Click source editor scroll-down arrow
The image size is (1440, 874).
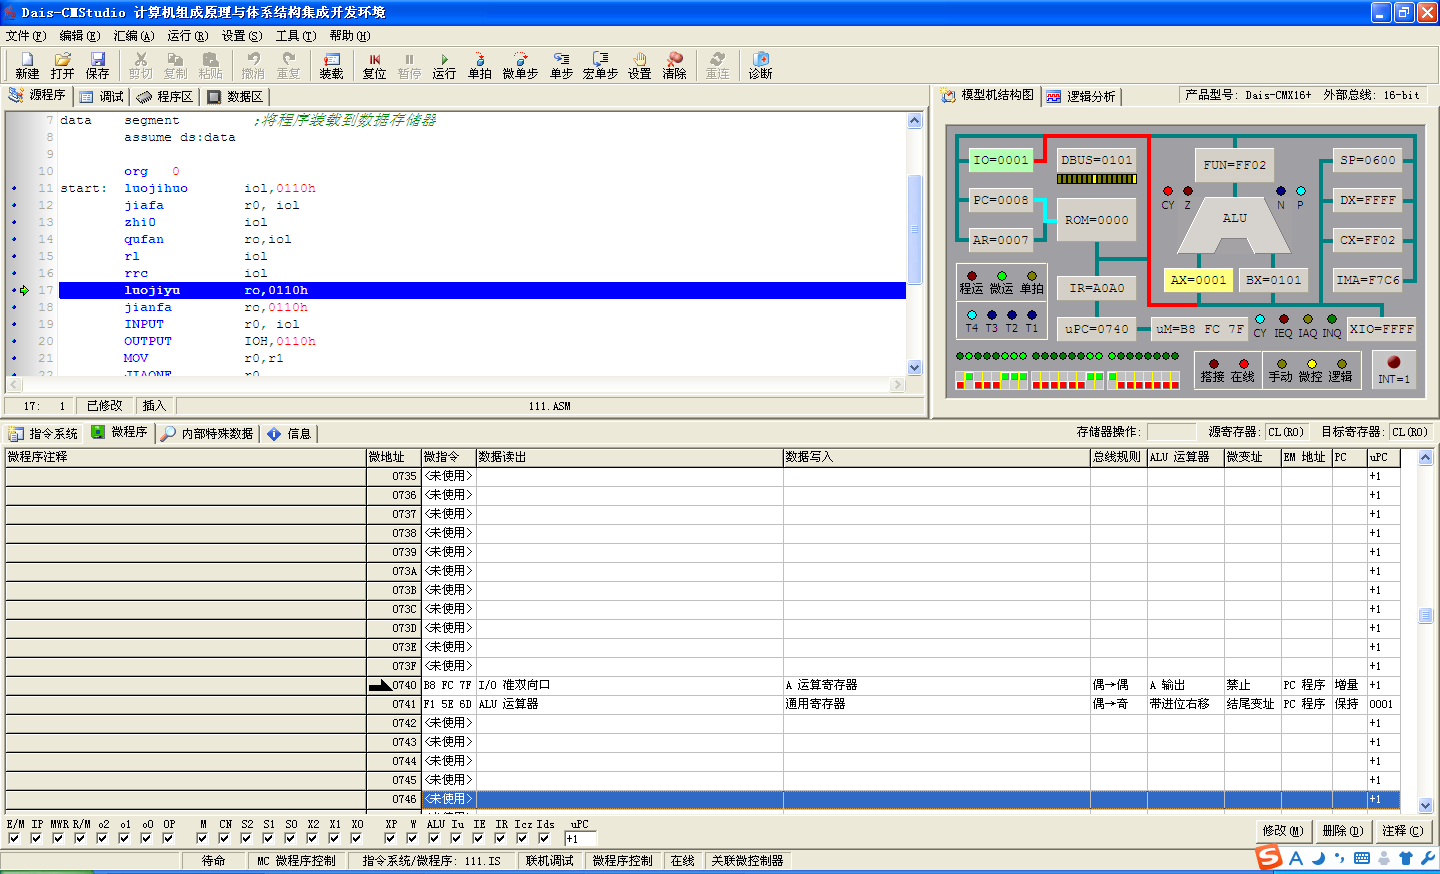coord(914,367)
